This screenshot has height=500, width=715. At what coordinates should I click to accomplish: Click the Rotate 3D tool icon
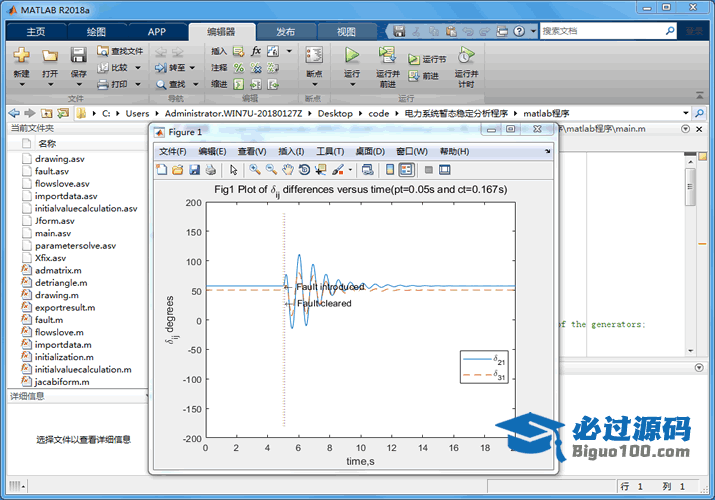coord(302,170)
